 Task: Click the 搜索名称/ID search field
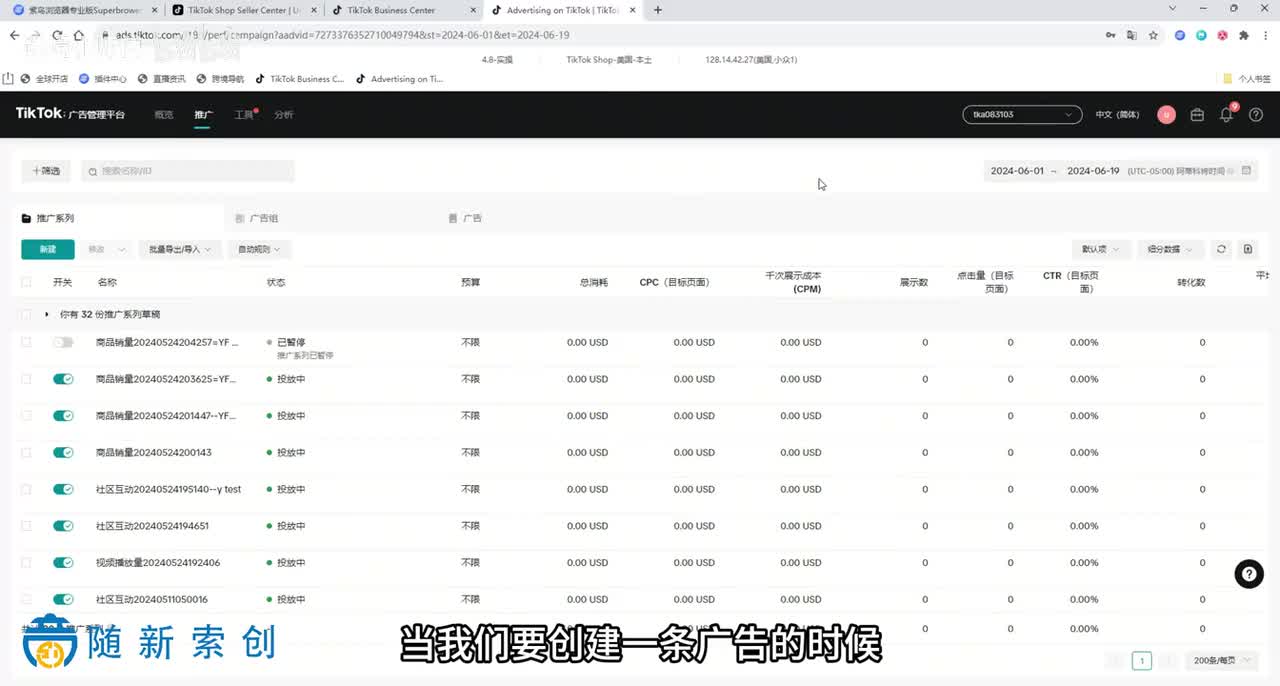(x=188, y=171)
